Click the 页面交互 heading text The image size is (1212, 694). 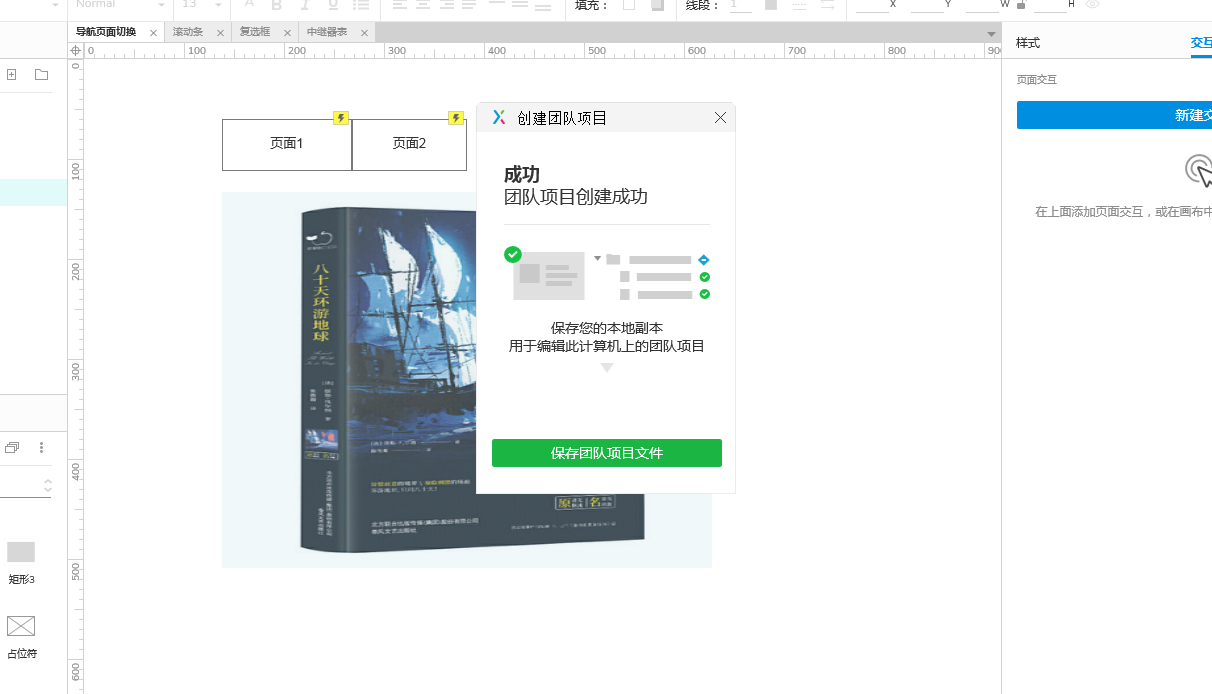(x=1036, y=79)
